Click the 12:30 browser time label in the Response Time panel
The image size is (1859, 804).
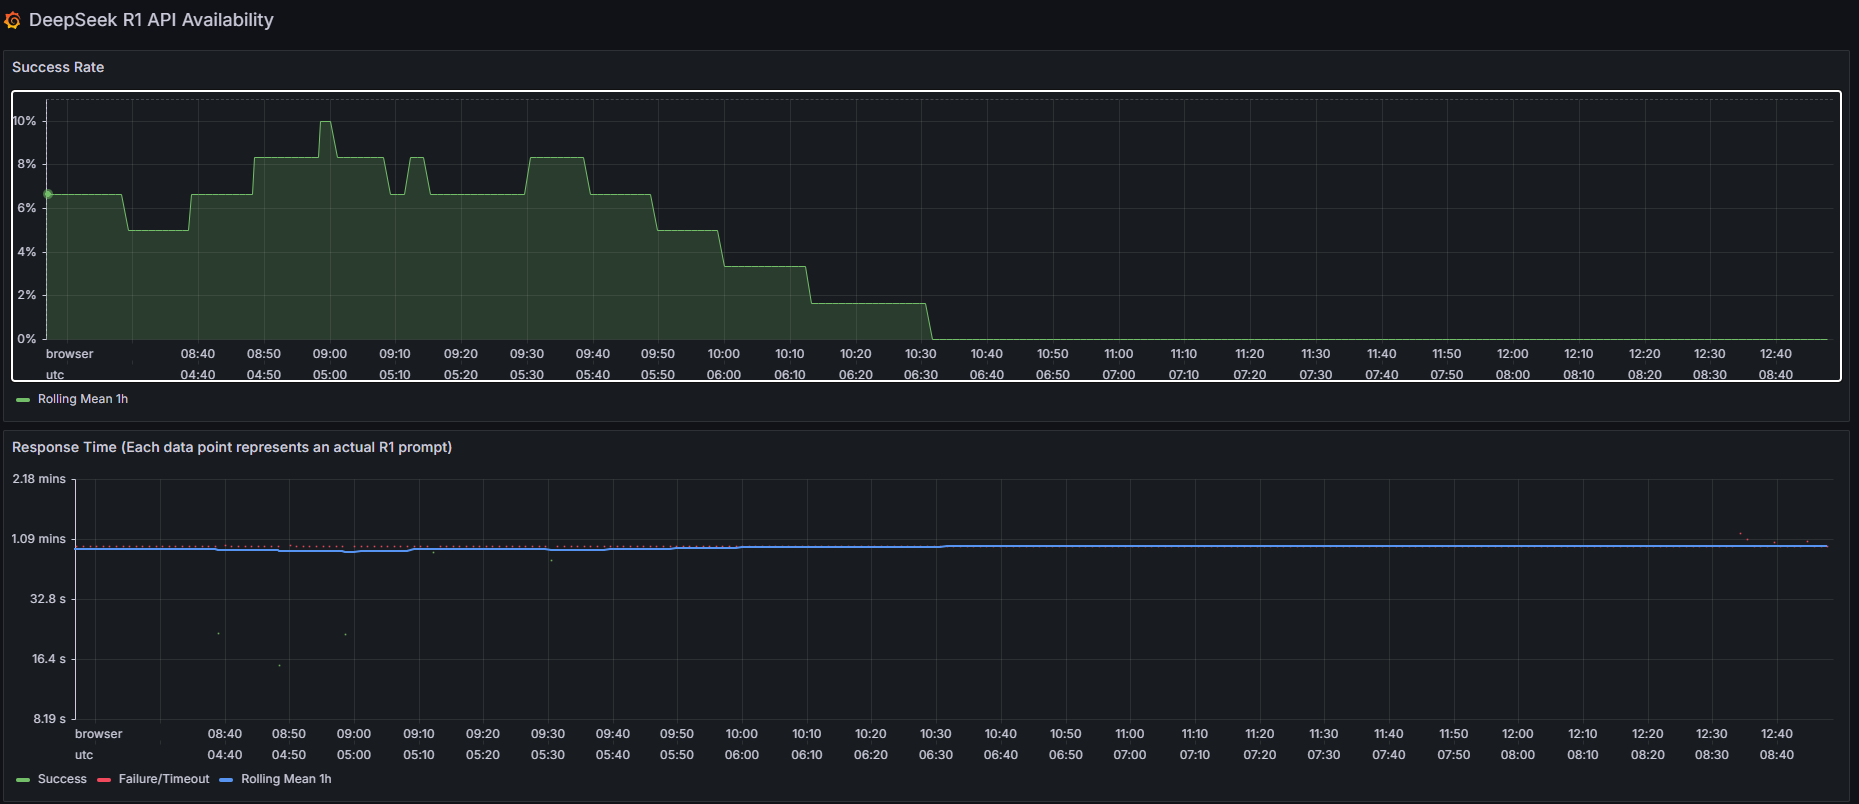pos(1712,734)
